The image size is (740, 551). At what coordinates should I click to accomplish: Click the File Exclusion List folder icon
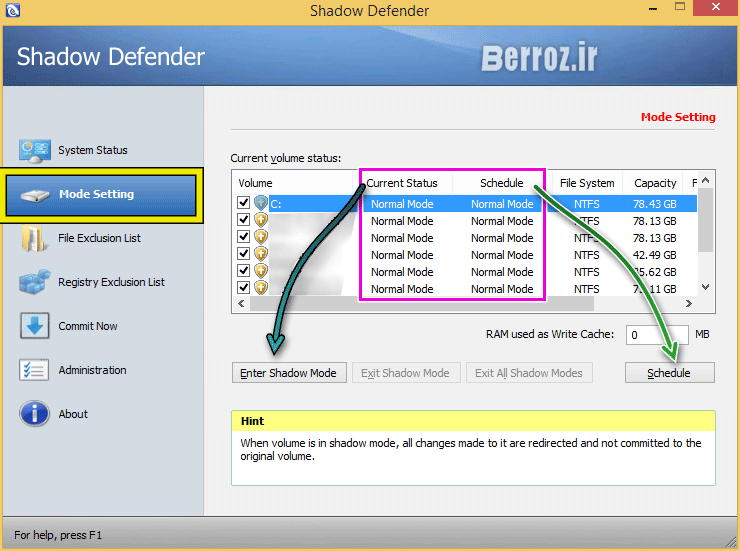click(x=33, y=238)
